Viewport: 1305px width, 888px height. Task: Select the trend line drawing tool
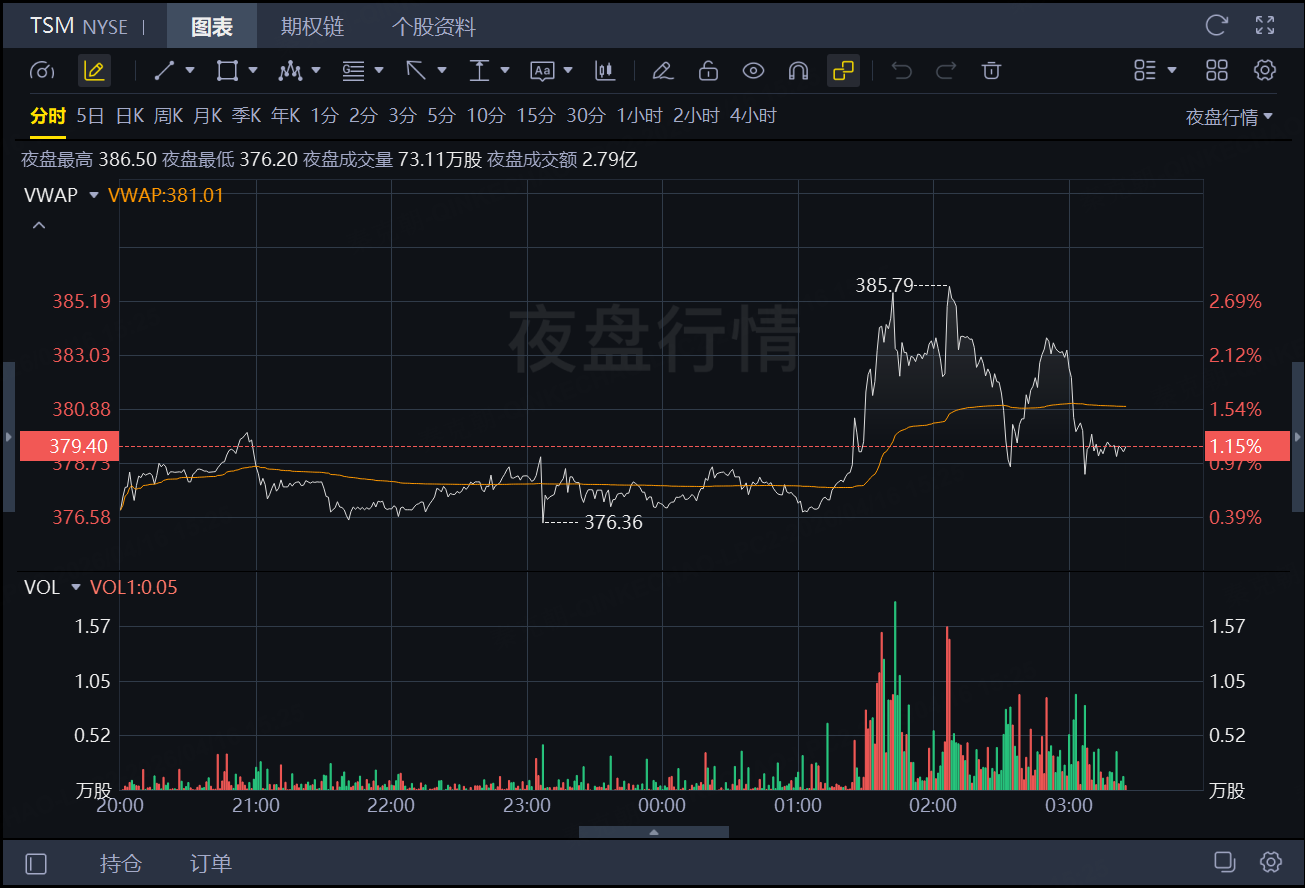click(165, 71)
